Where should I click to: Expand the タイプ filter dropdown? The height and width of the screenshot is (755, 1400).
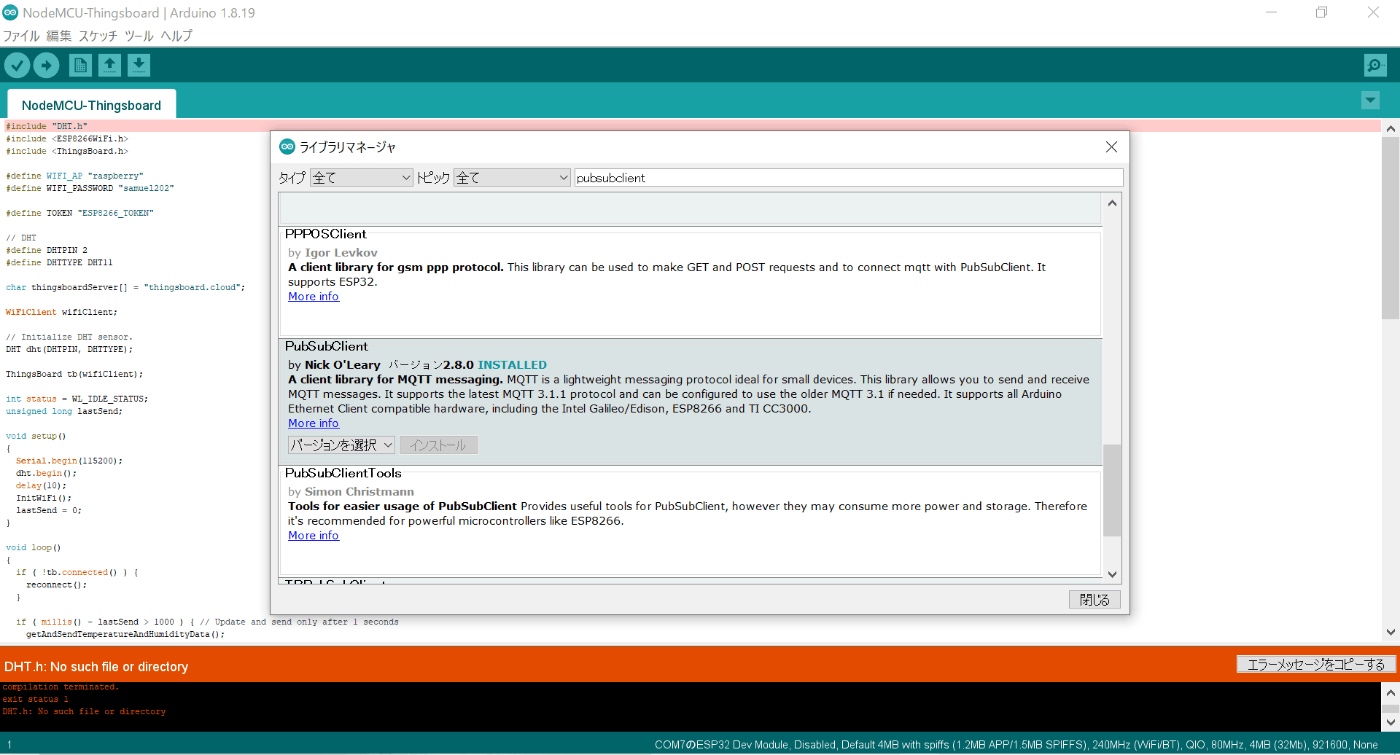[361, 177]
